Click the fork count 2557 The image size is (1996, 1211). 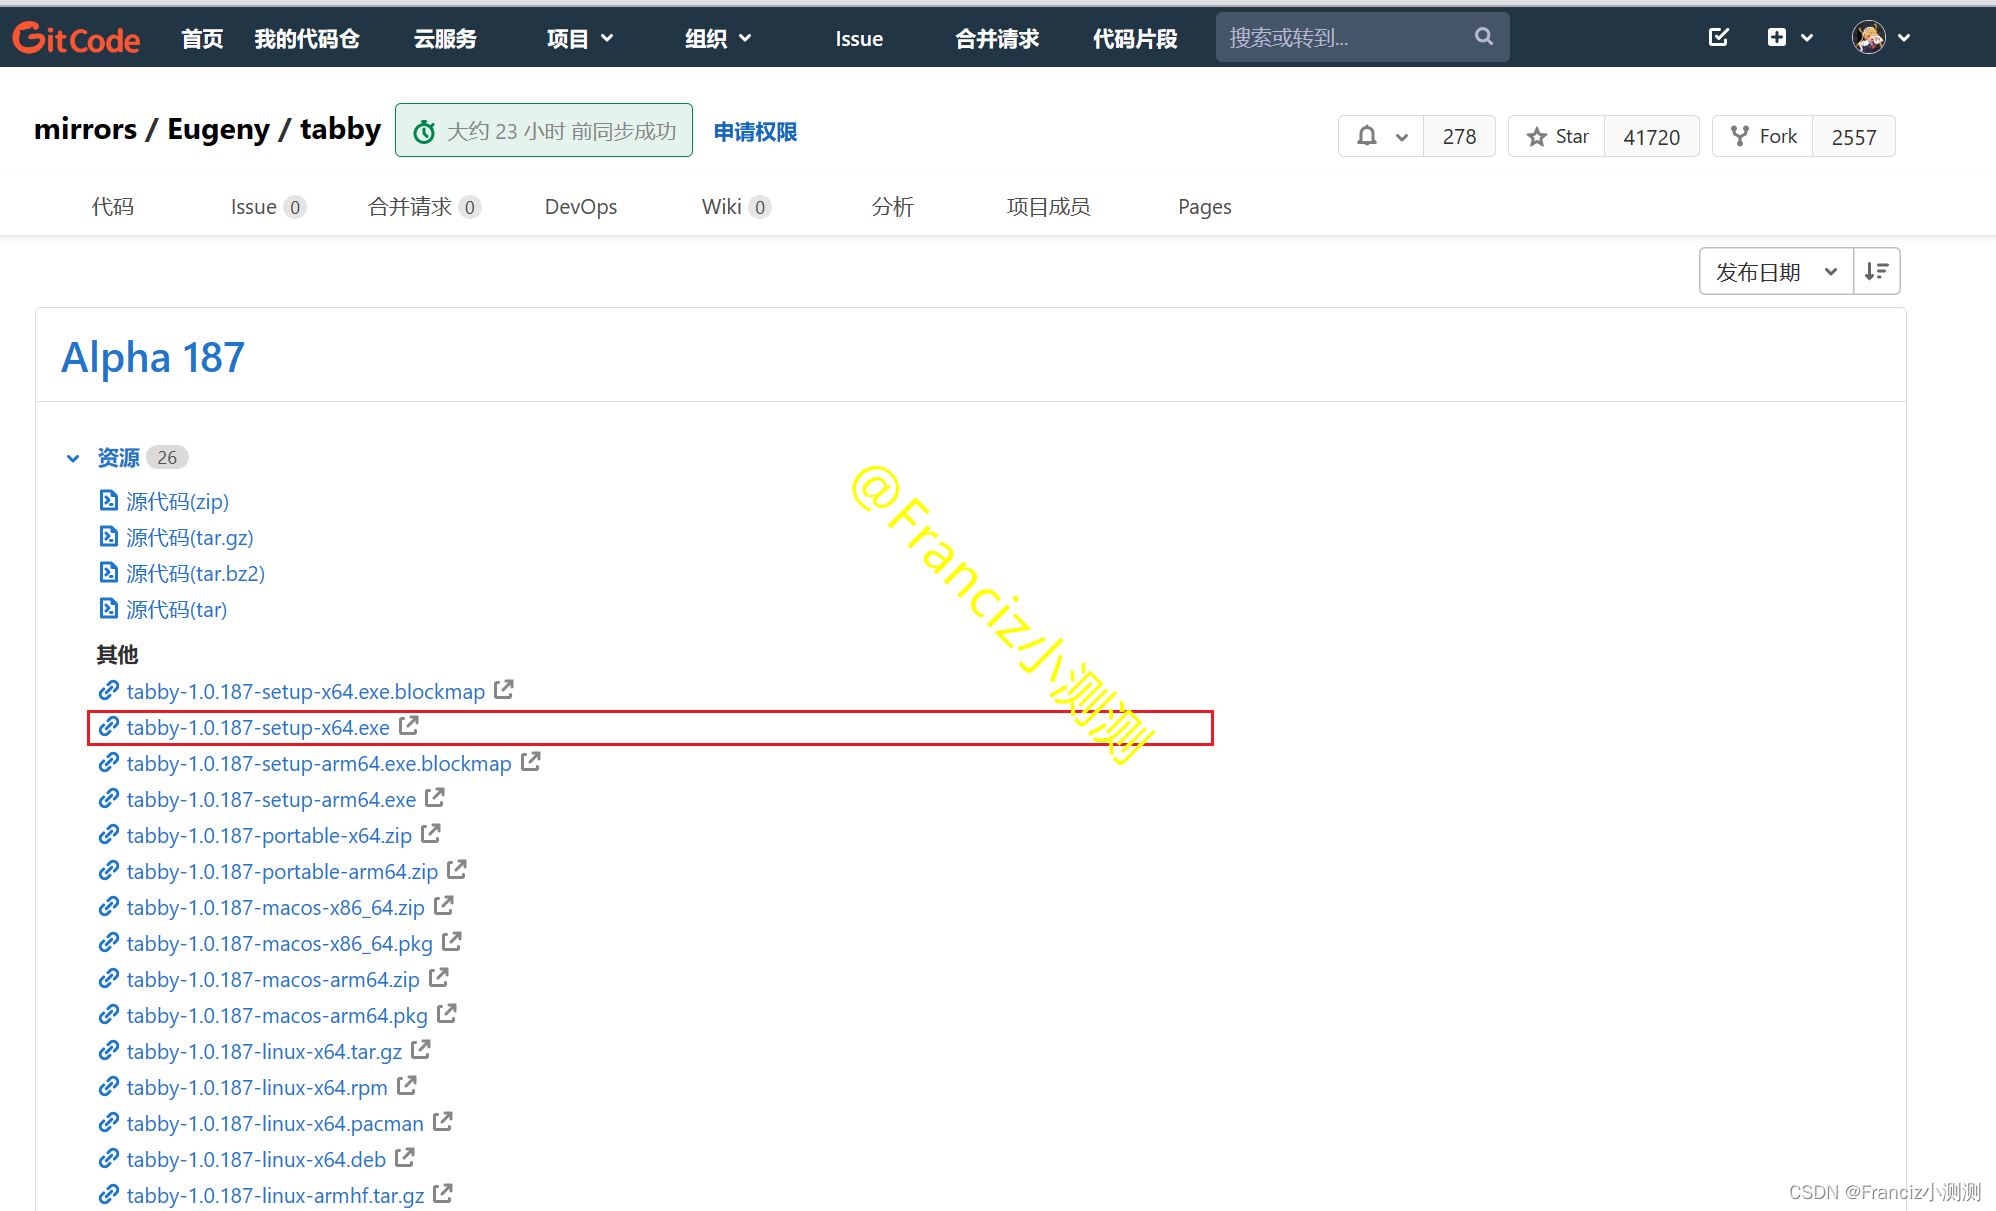click(1853, 136)
